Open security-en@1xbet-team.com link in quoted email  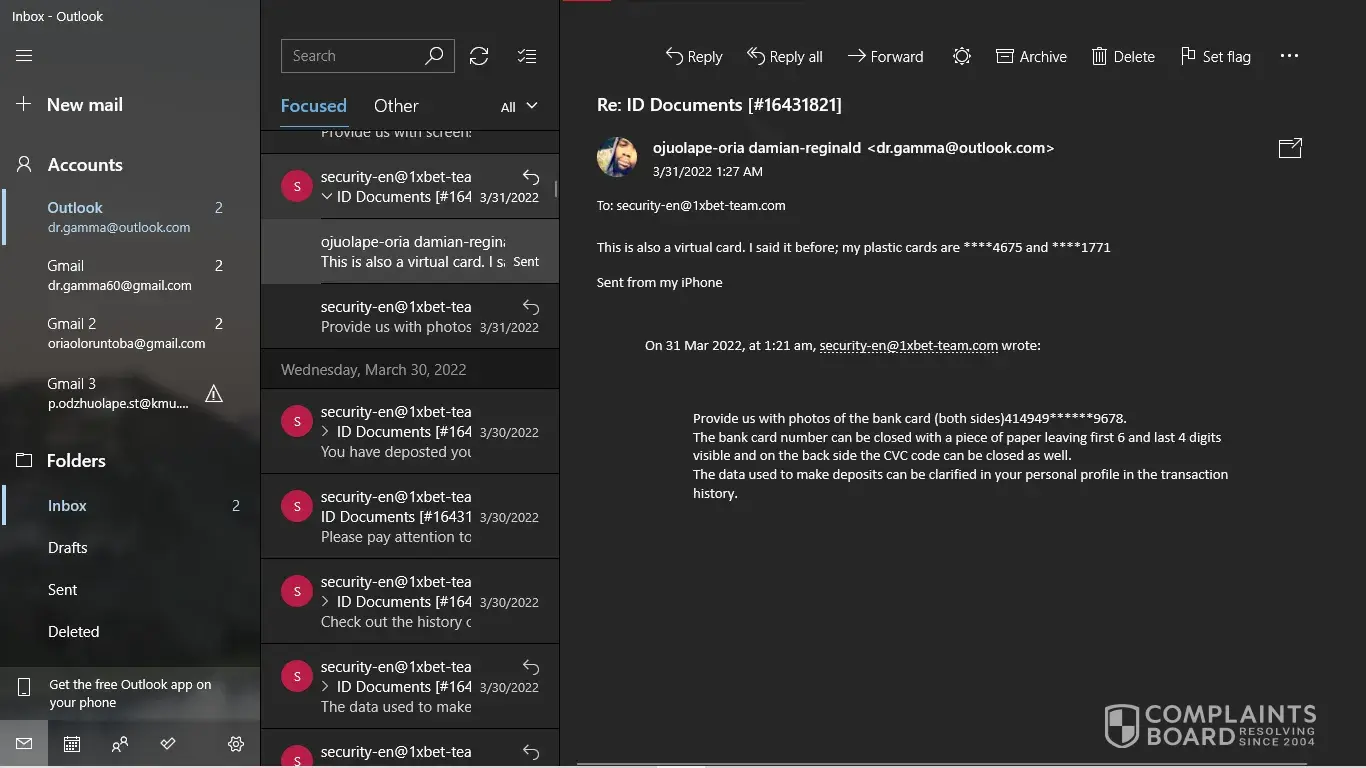pos(908,345)
